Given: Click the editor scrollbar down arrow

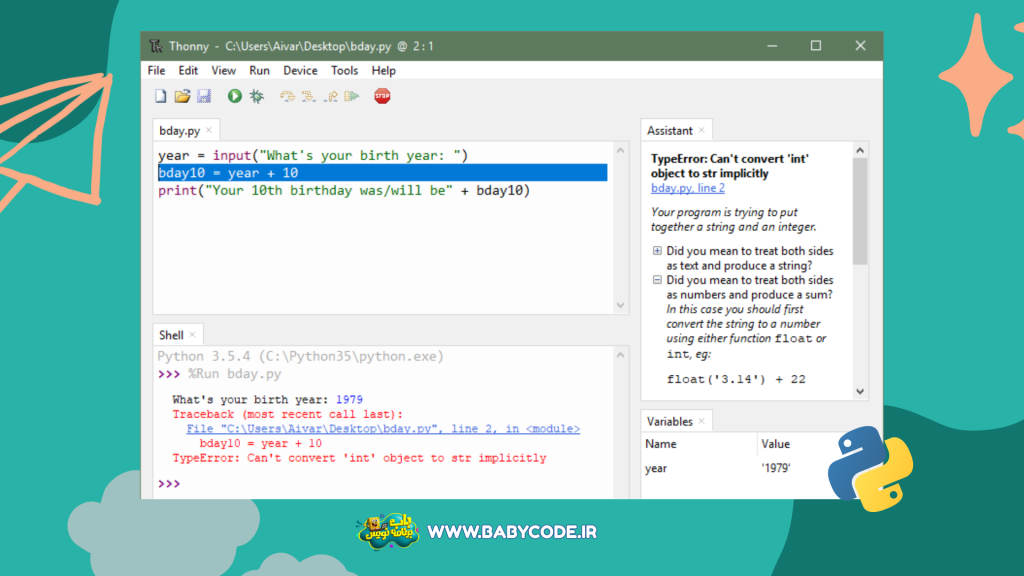Looking at the screenshot, I should tap(620, 306).
